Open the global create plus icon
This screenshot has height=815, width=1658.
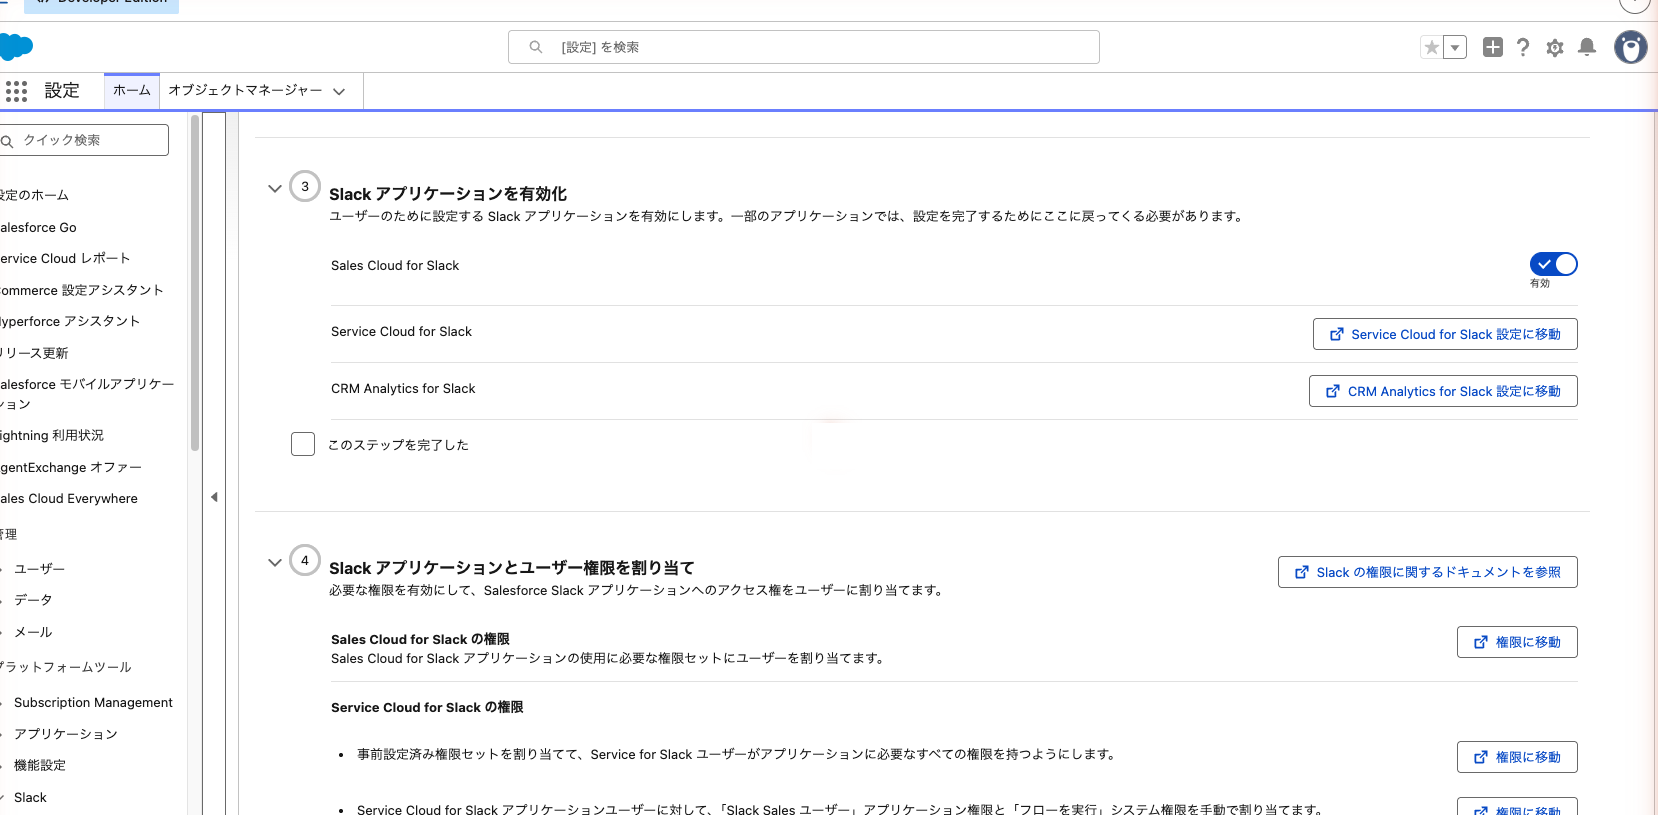(x=1493, y=47)
